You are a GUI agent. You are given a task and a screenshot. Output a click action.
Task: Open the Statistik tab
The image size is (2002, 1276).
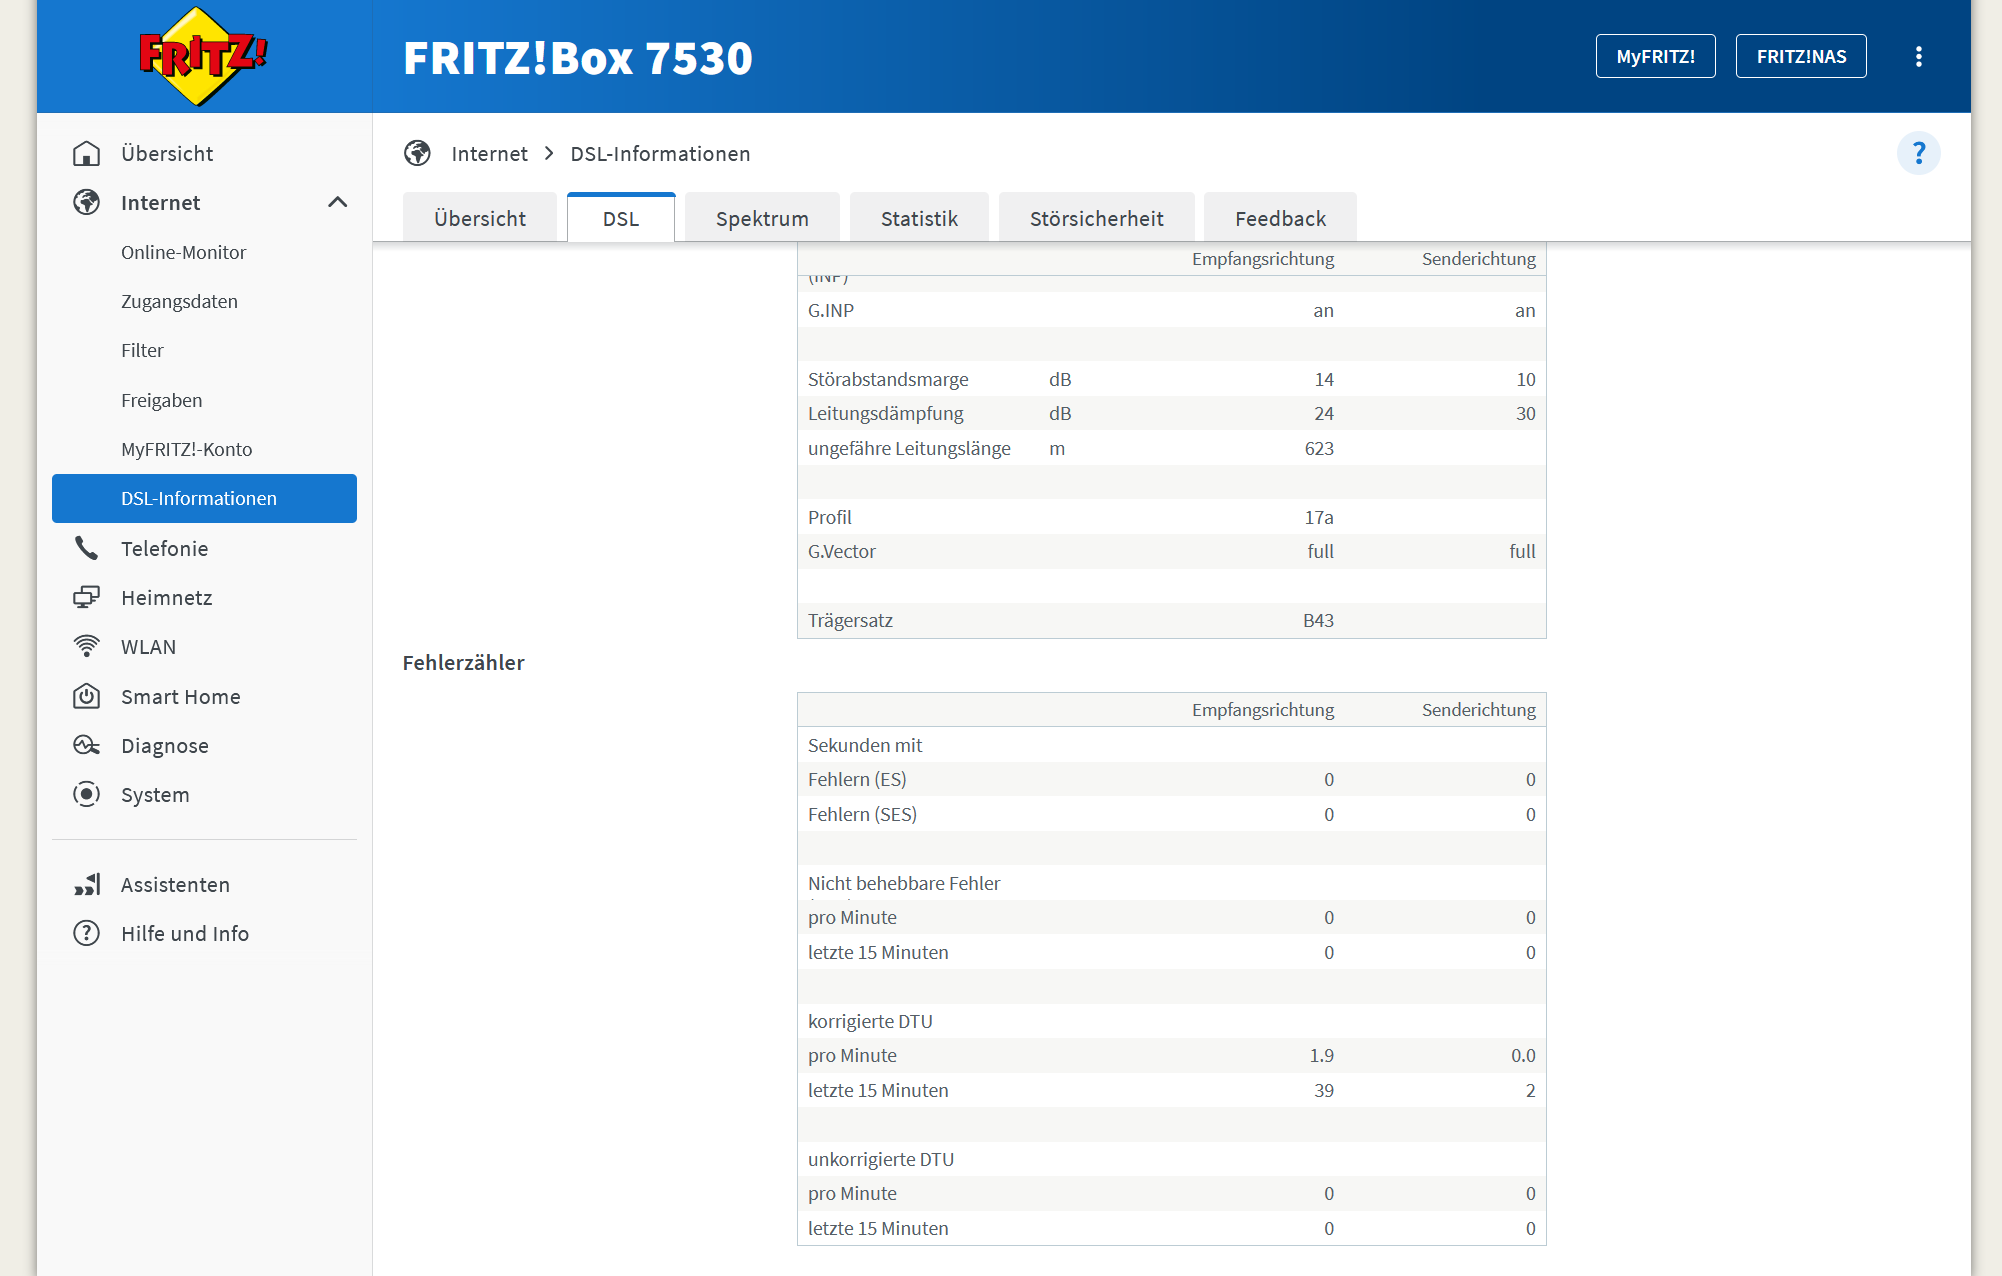click(x=919, y=218)
